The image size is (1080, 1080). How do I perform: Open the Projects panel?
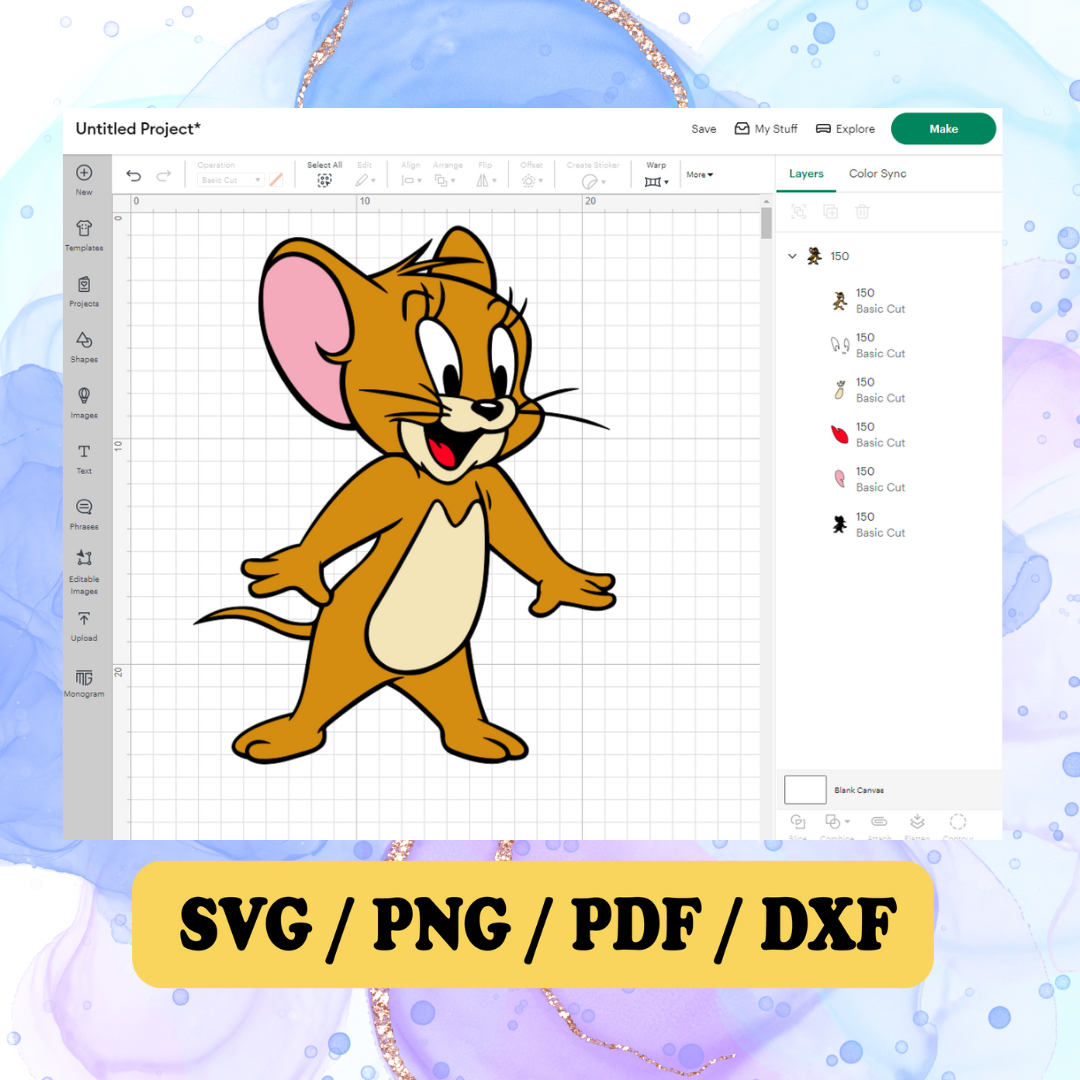(x=84, y=291)
